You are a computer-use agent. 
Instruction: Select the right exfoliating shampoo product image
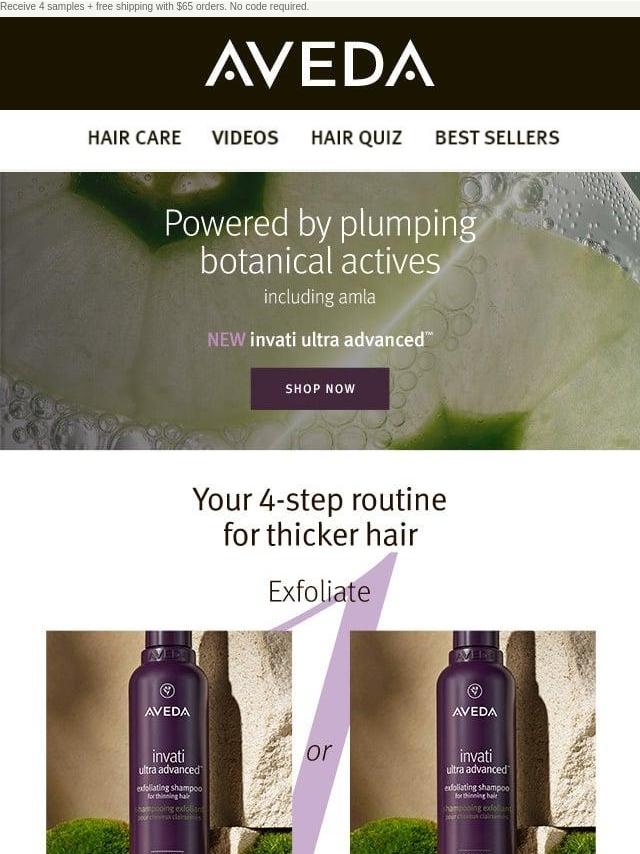473,742
